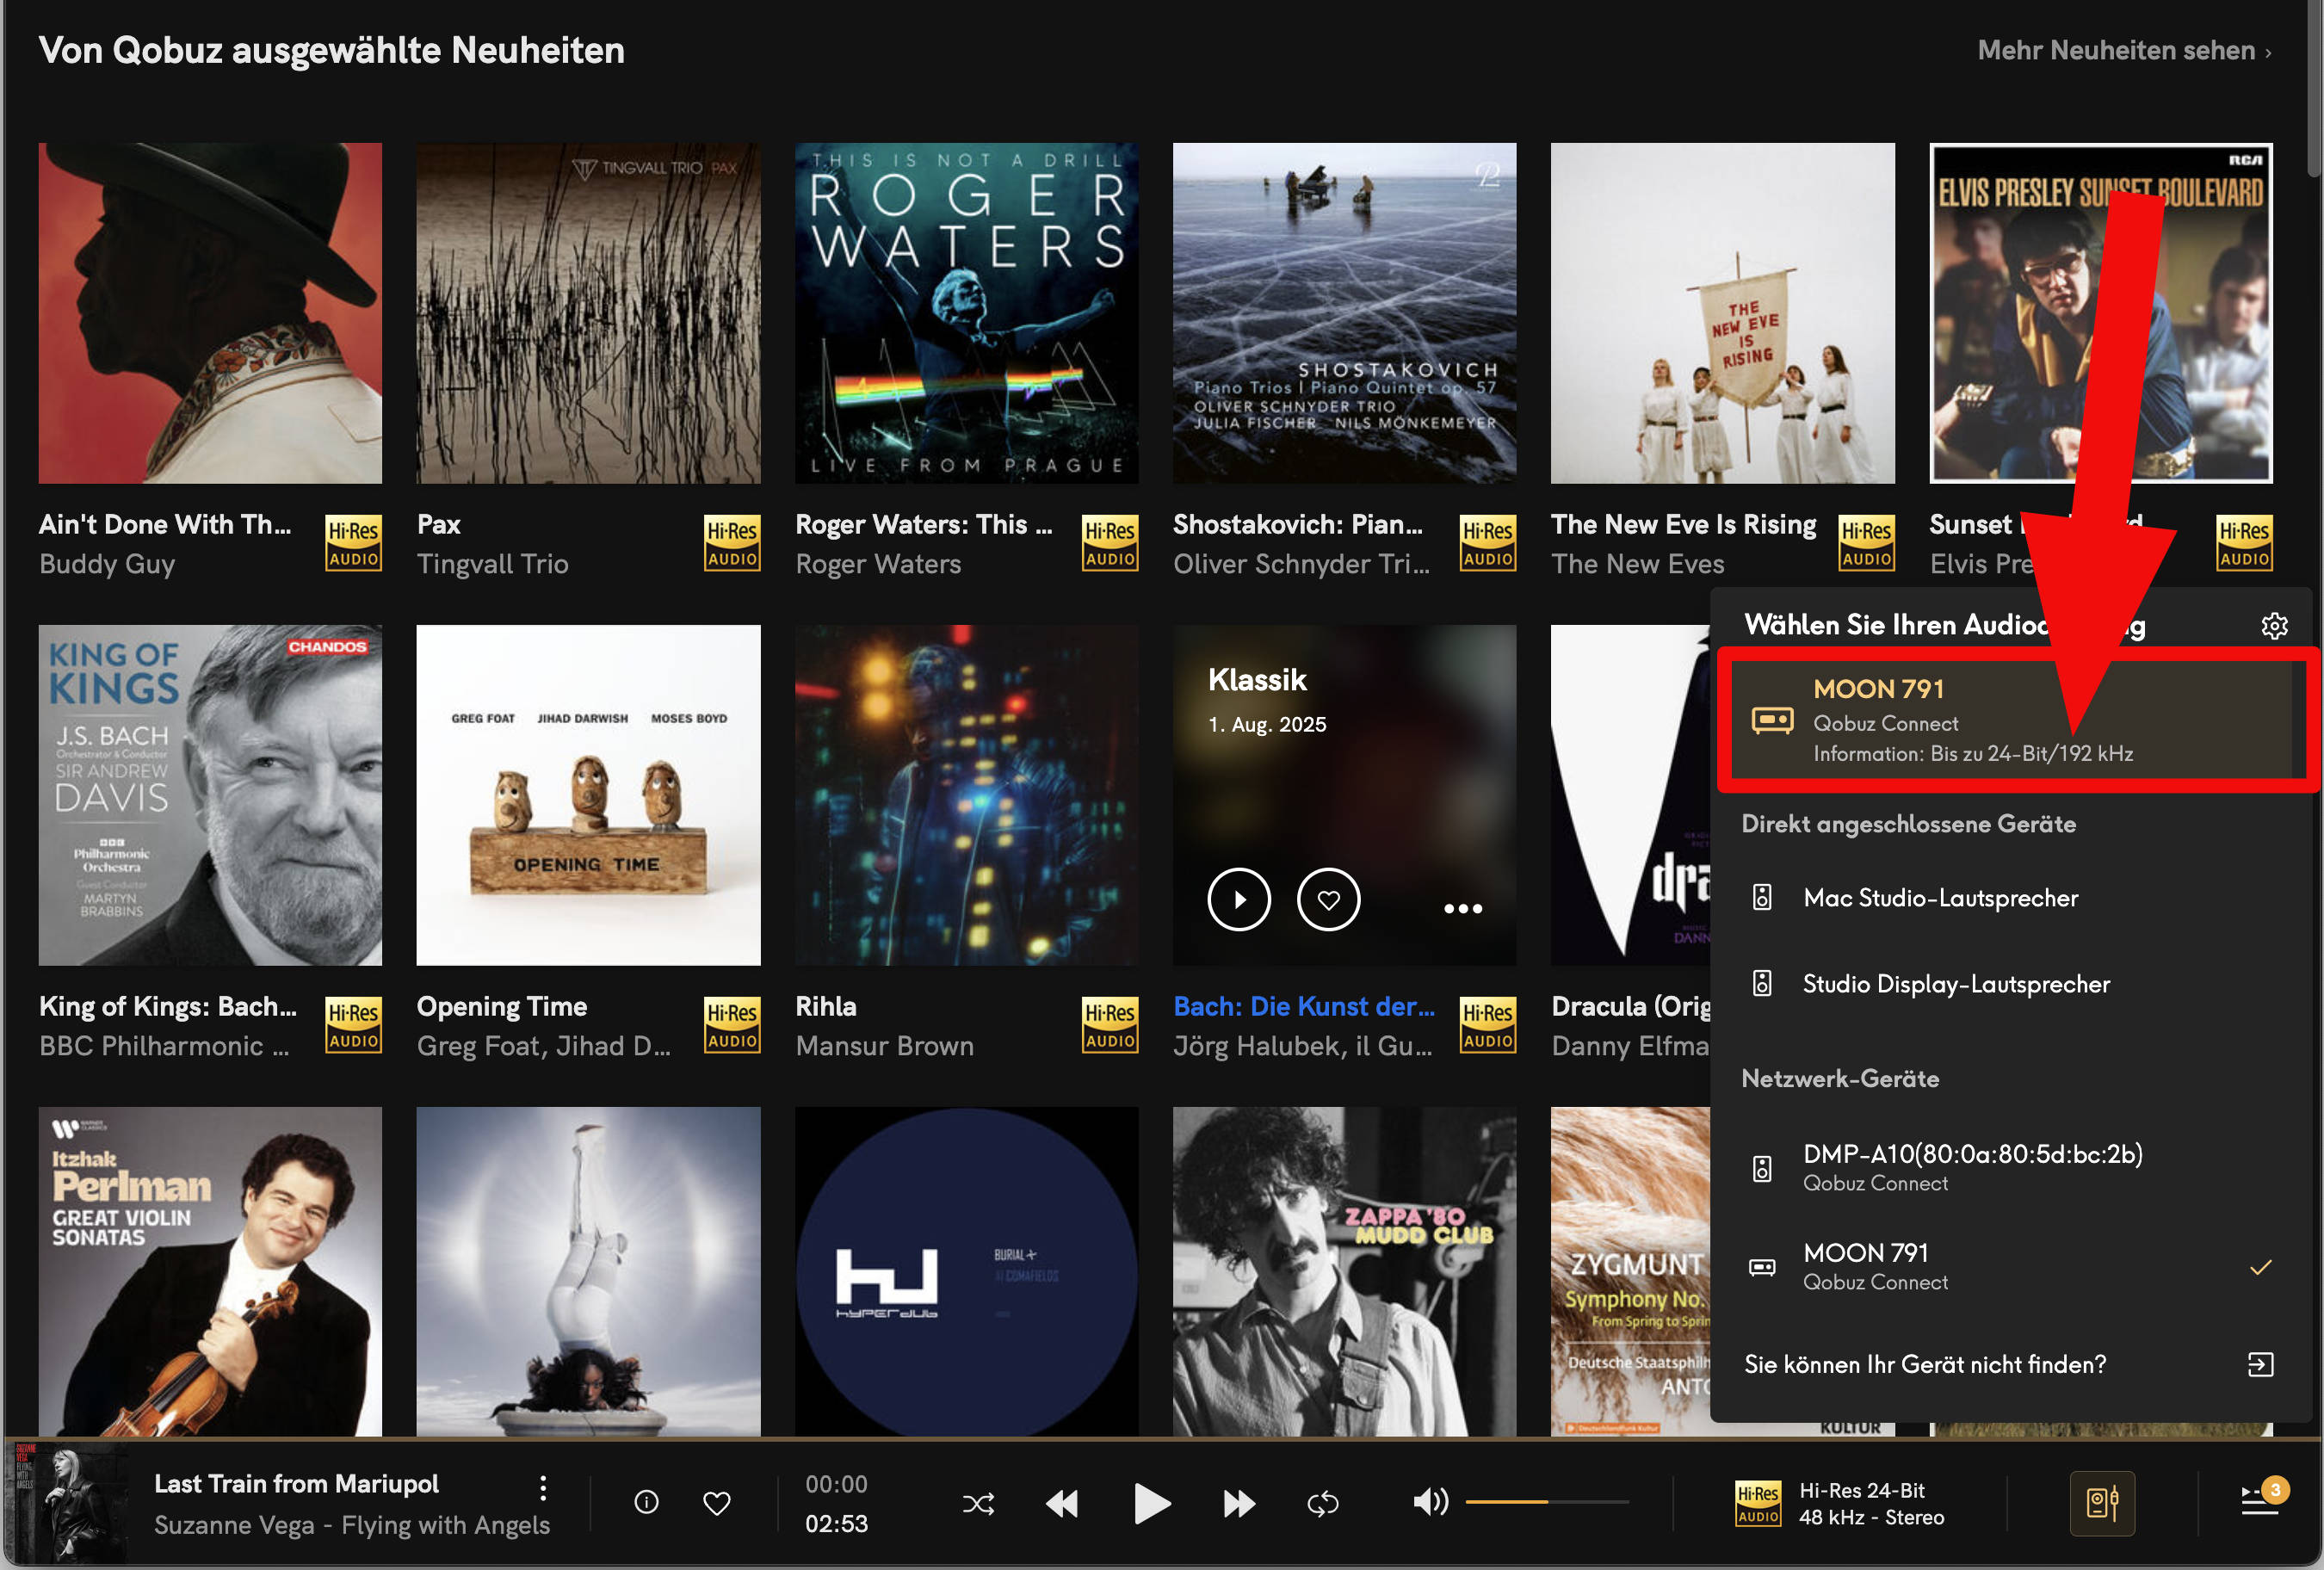Open King of Kings Bach album cover

pos(210,795)
